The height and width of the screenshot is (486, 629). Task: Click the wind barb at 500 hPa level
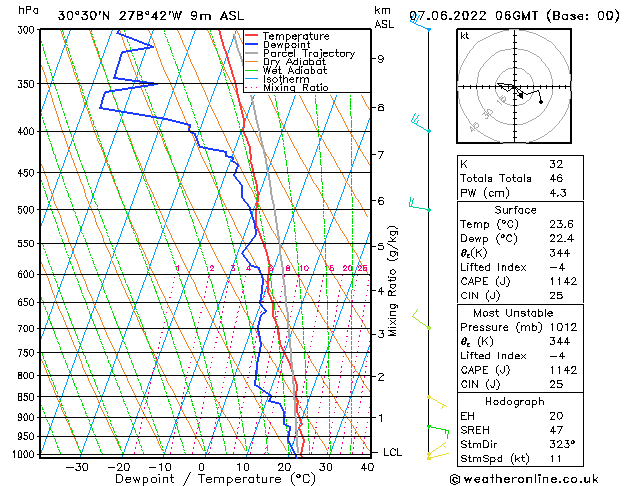(420, 205)
